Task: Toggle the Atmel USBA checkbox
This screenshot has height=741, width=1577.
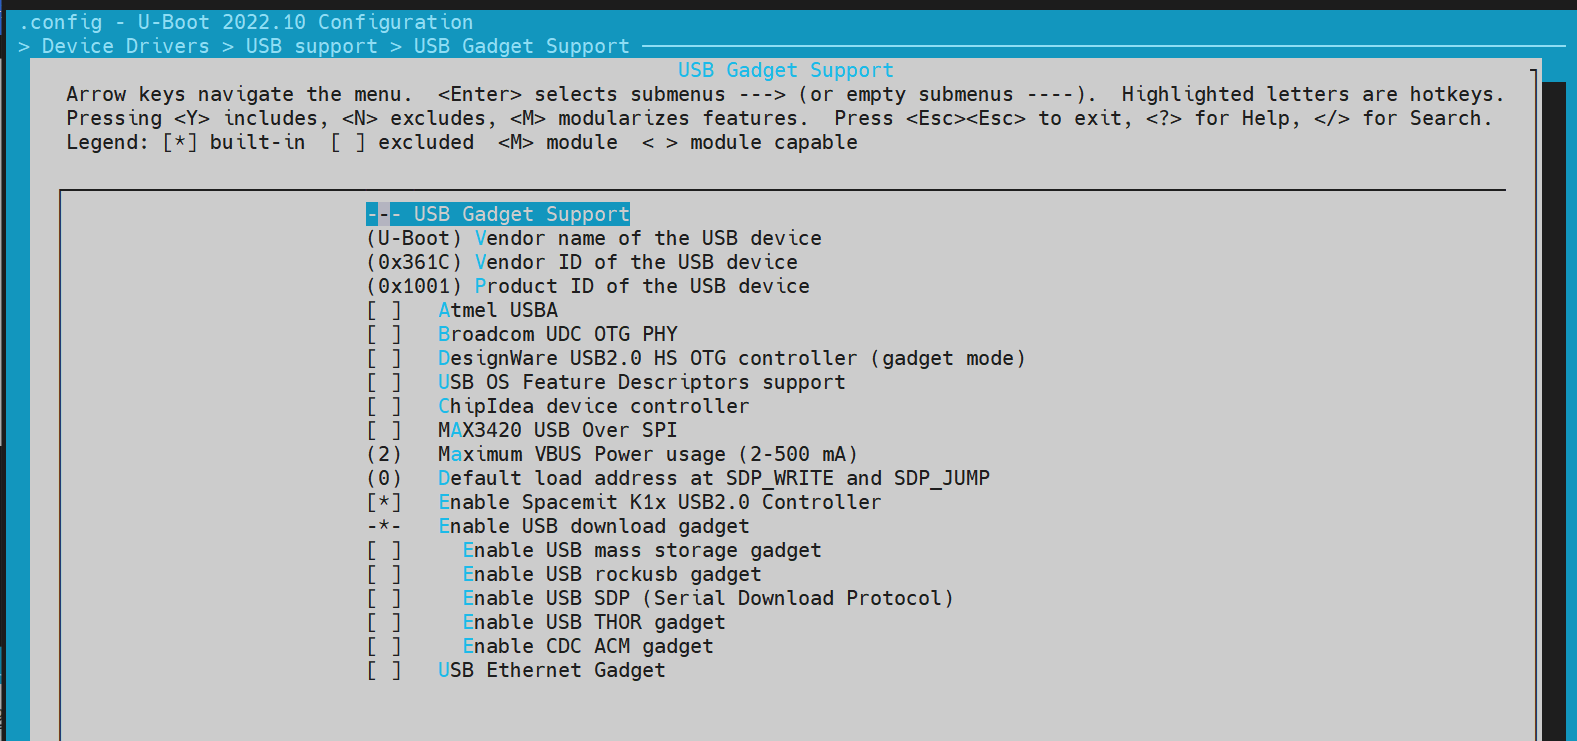Action: click(384, 310)
